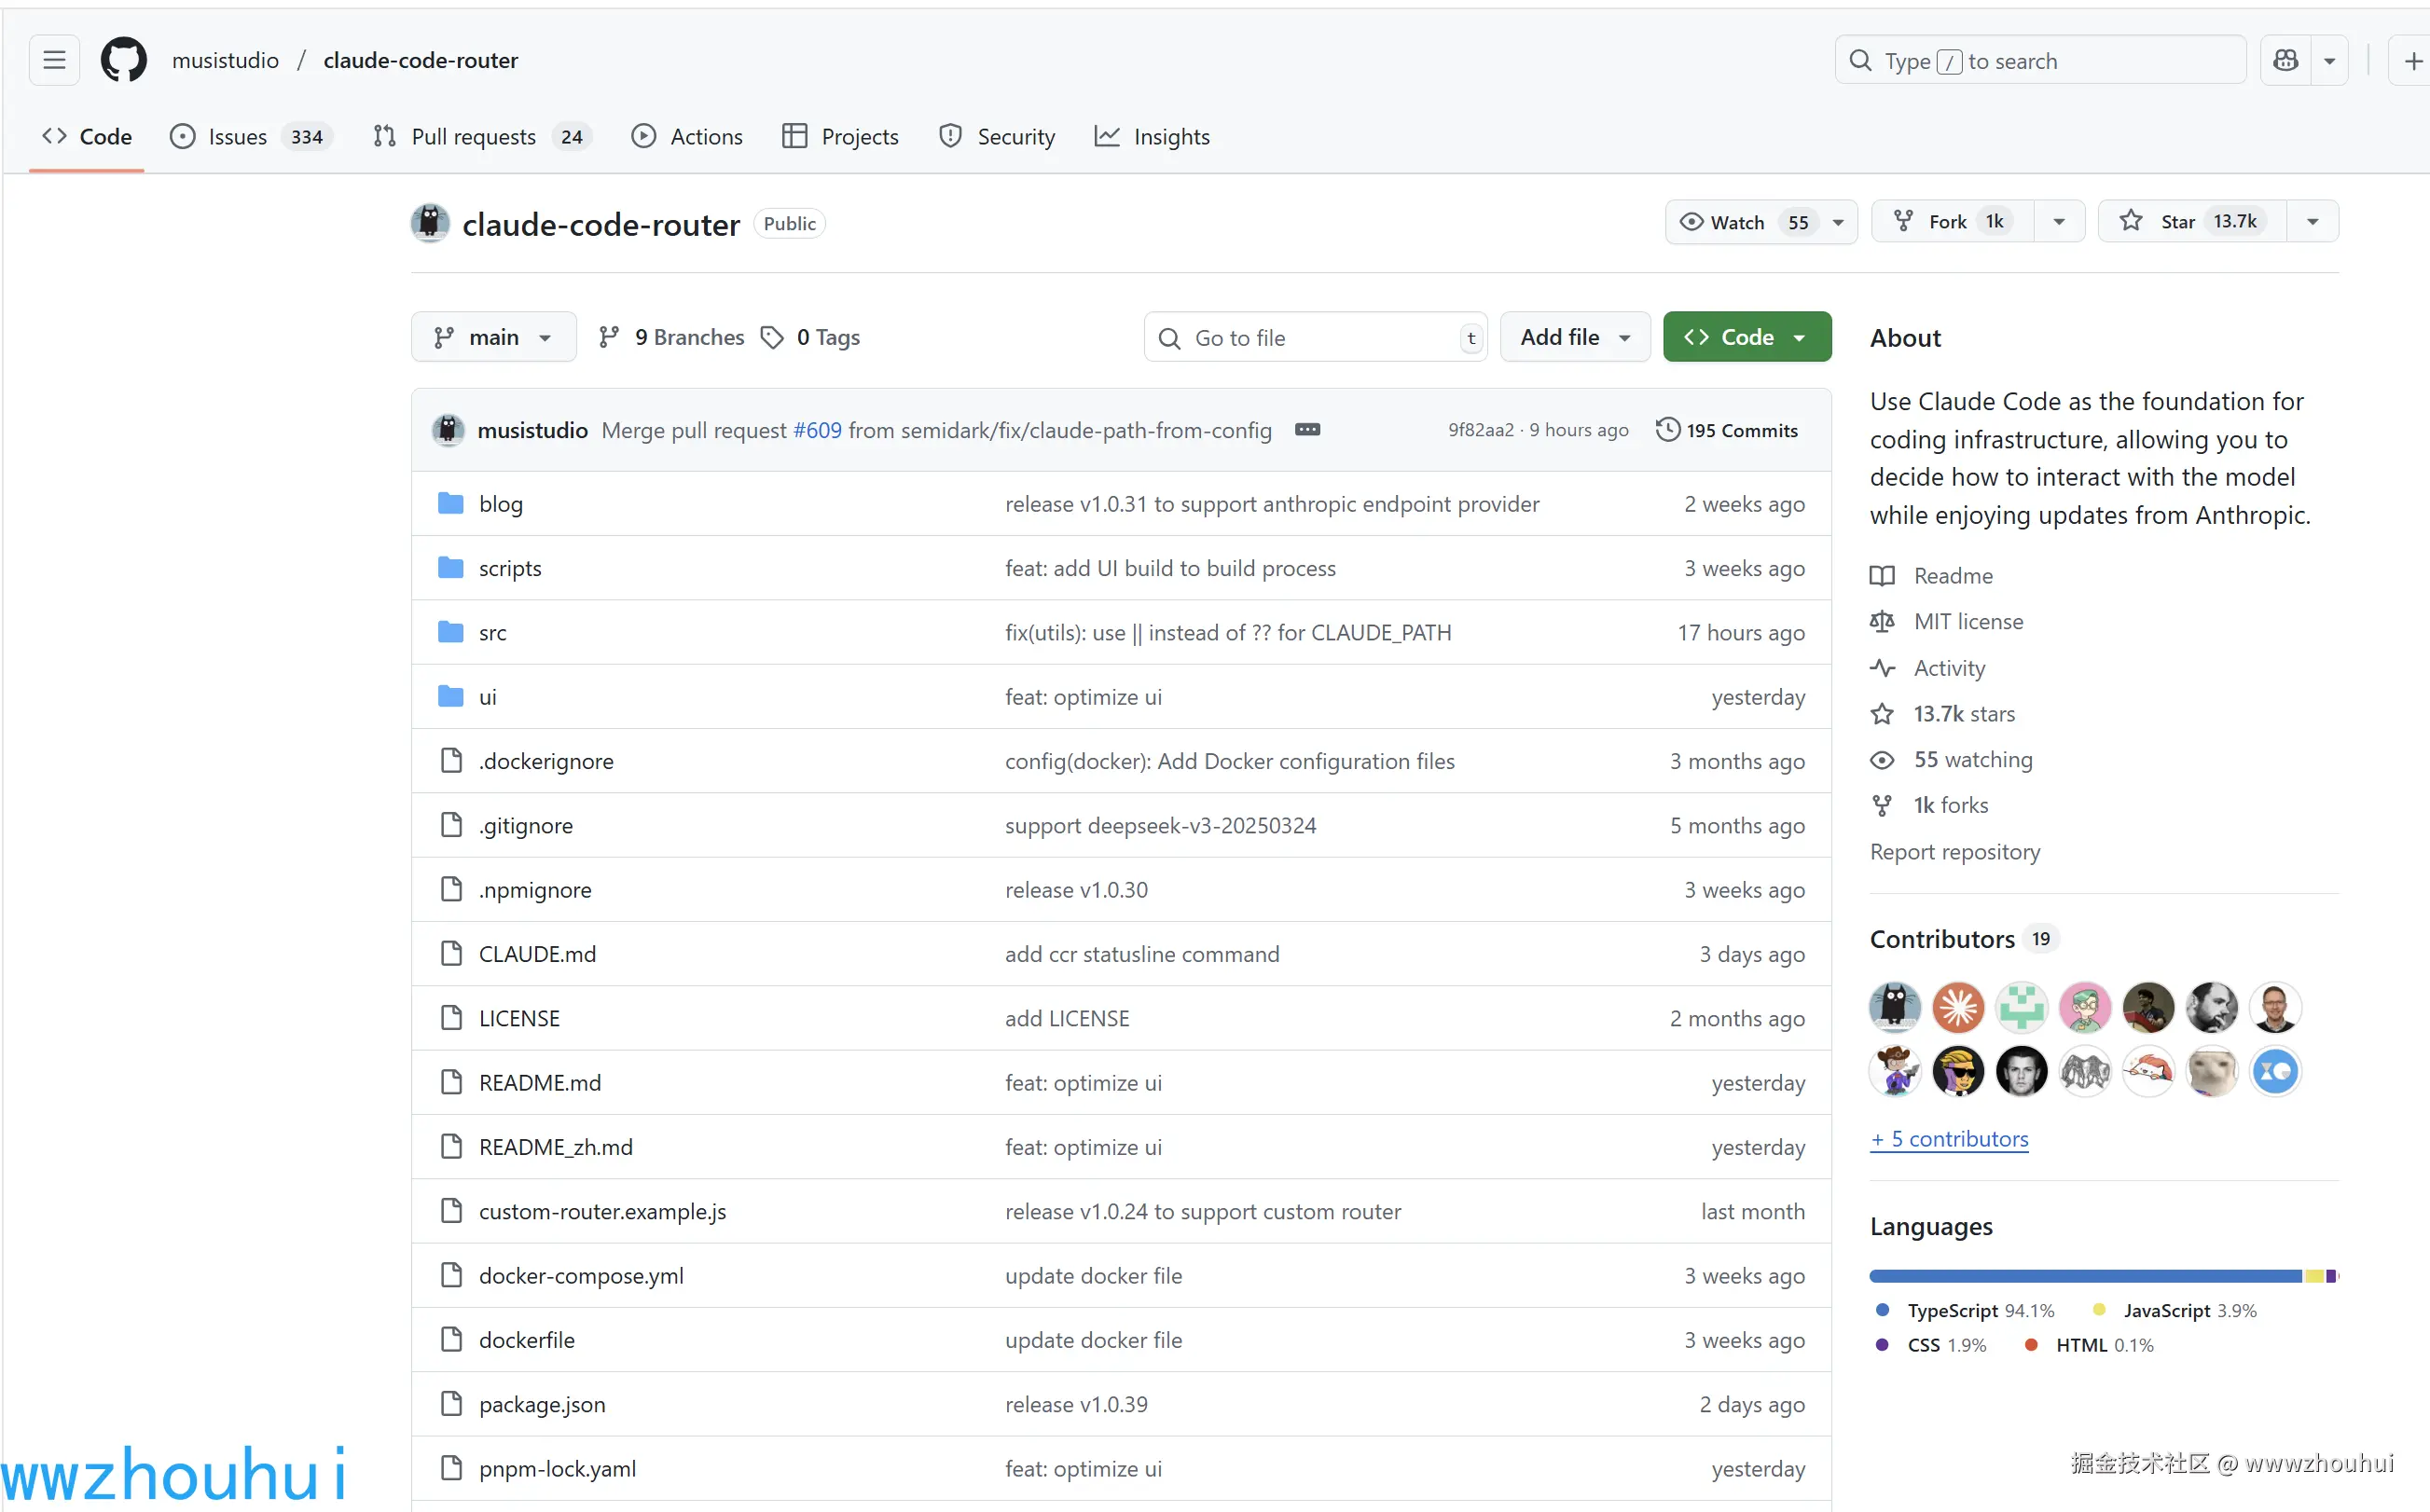Focus the Type / to search field
The image size is (2430, 1512).
[x=2040, y=61]
